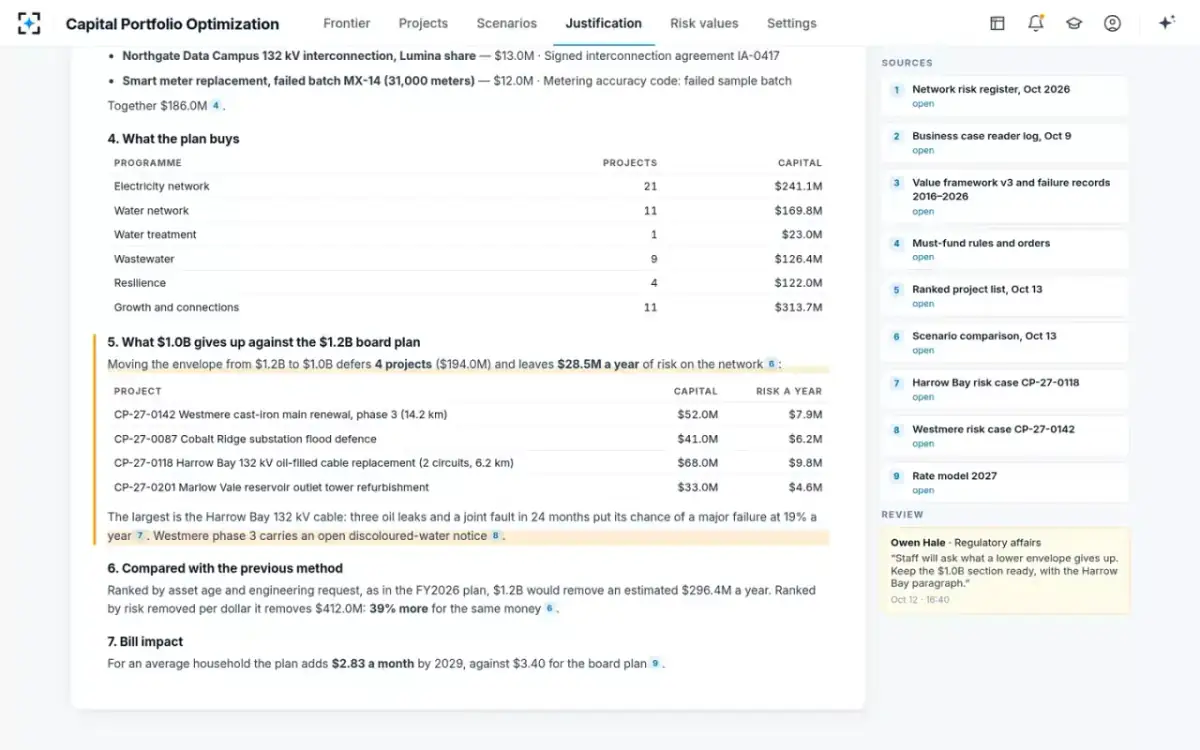Screen dimensions: 1200x750
Task: Switch to the Frontier tab
Action: click(347, 23)
